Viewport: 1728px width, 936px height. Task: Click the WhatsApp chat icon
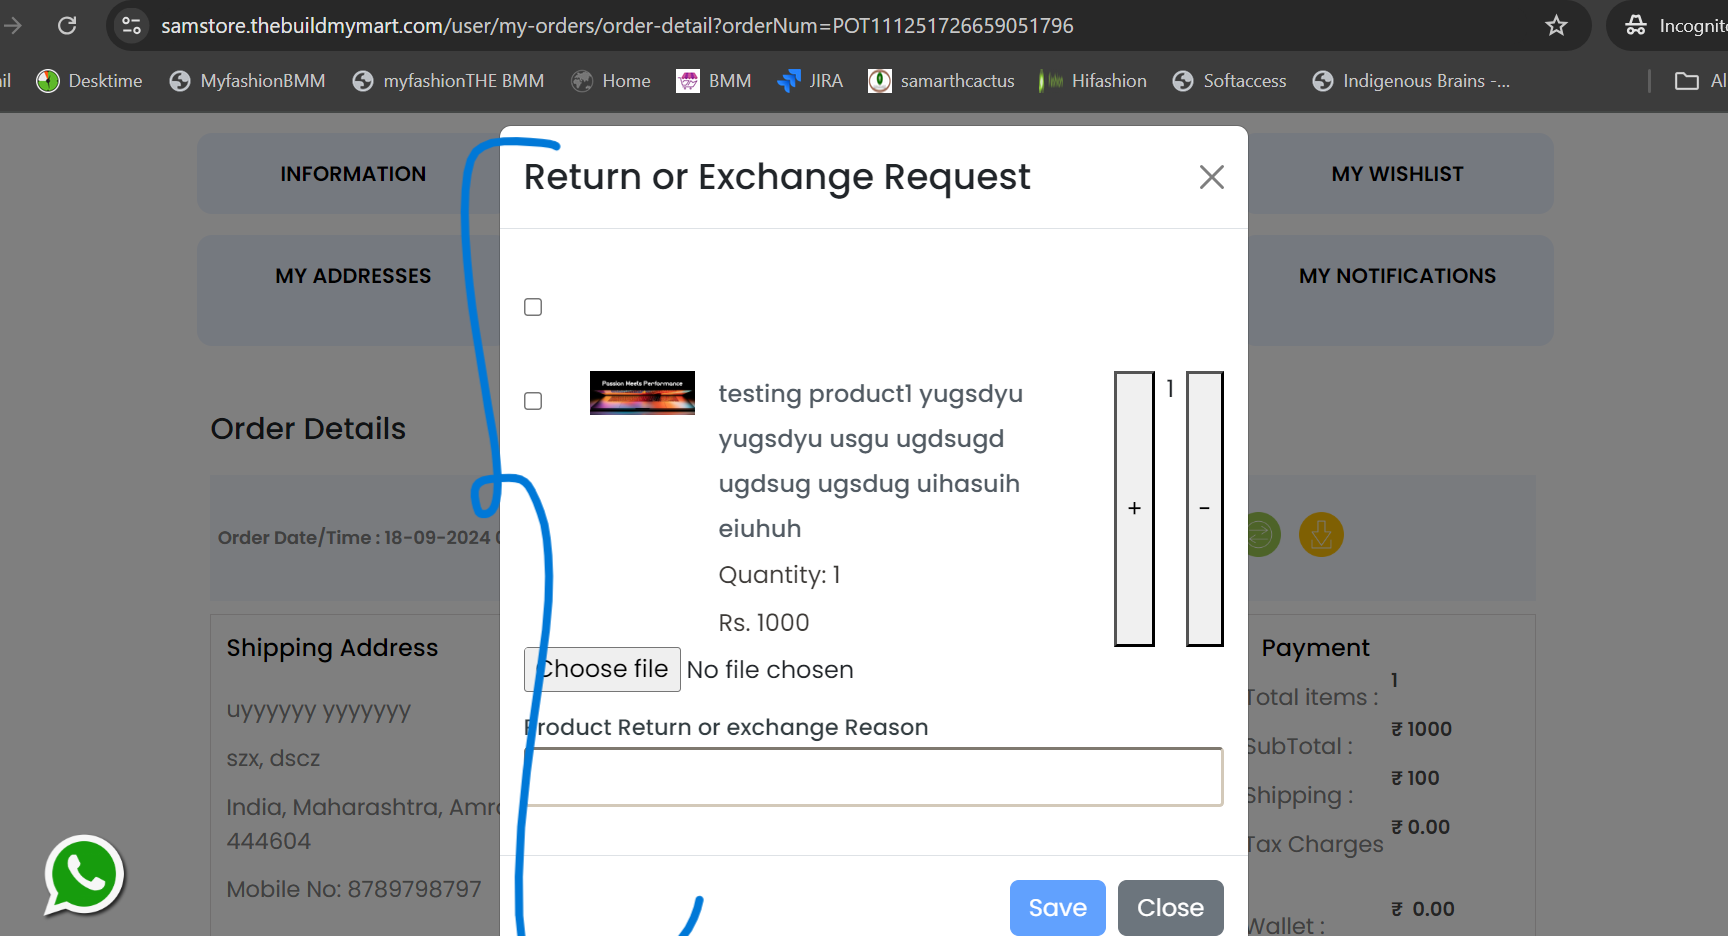[84, 876]
